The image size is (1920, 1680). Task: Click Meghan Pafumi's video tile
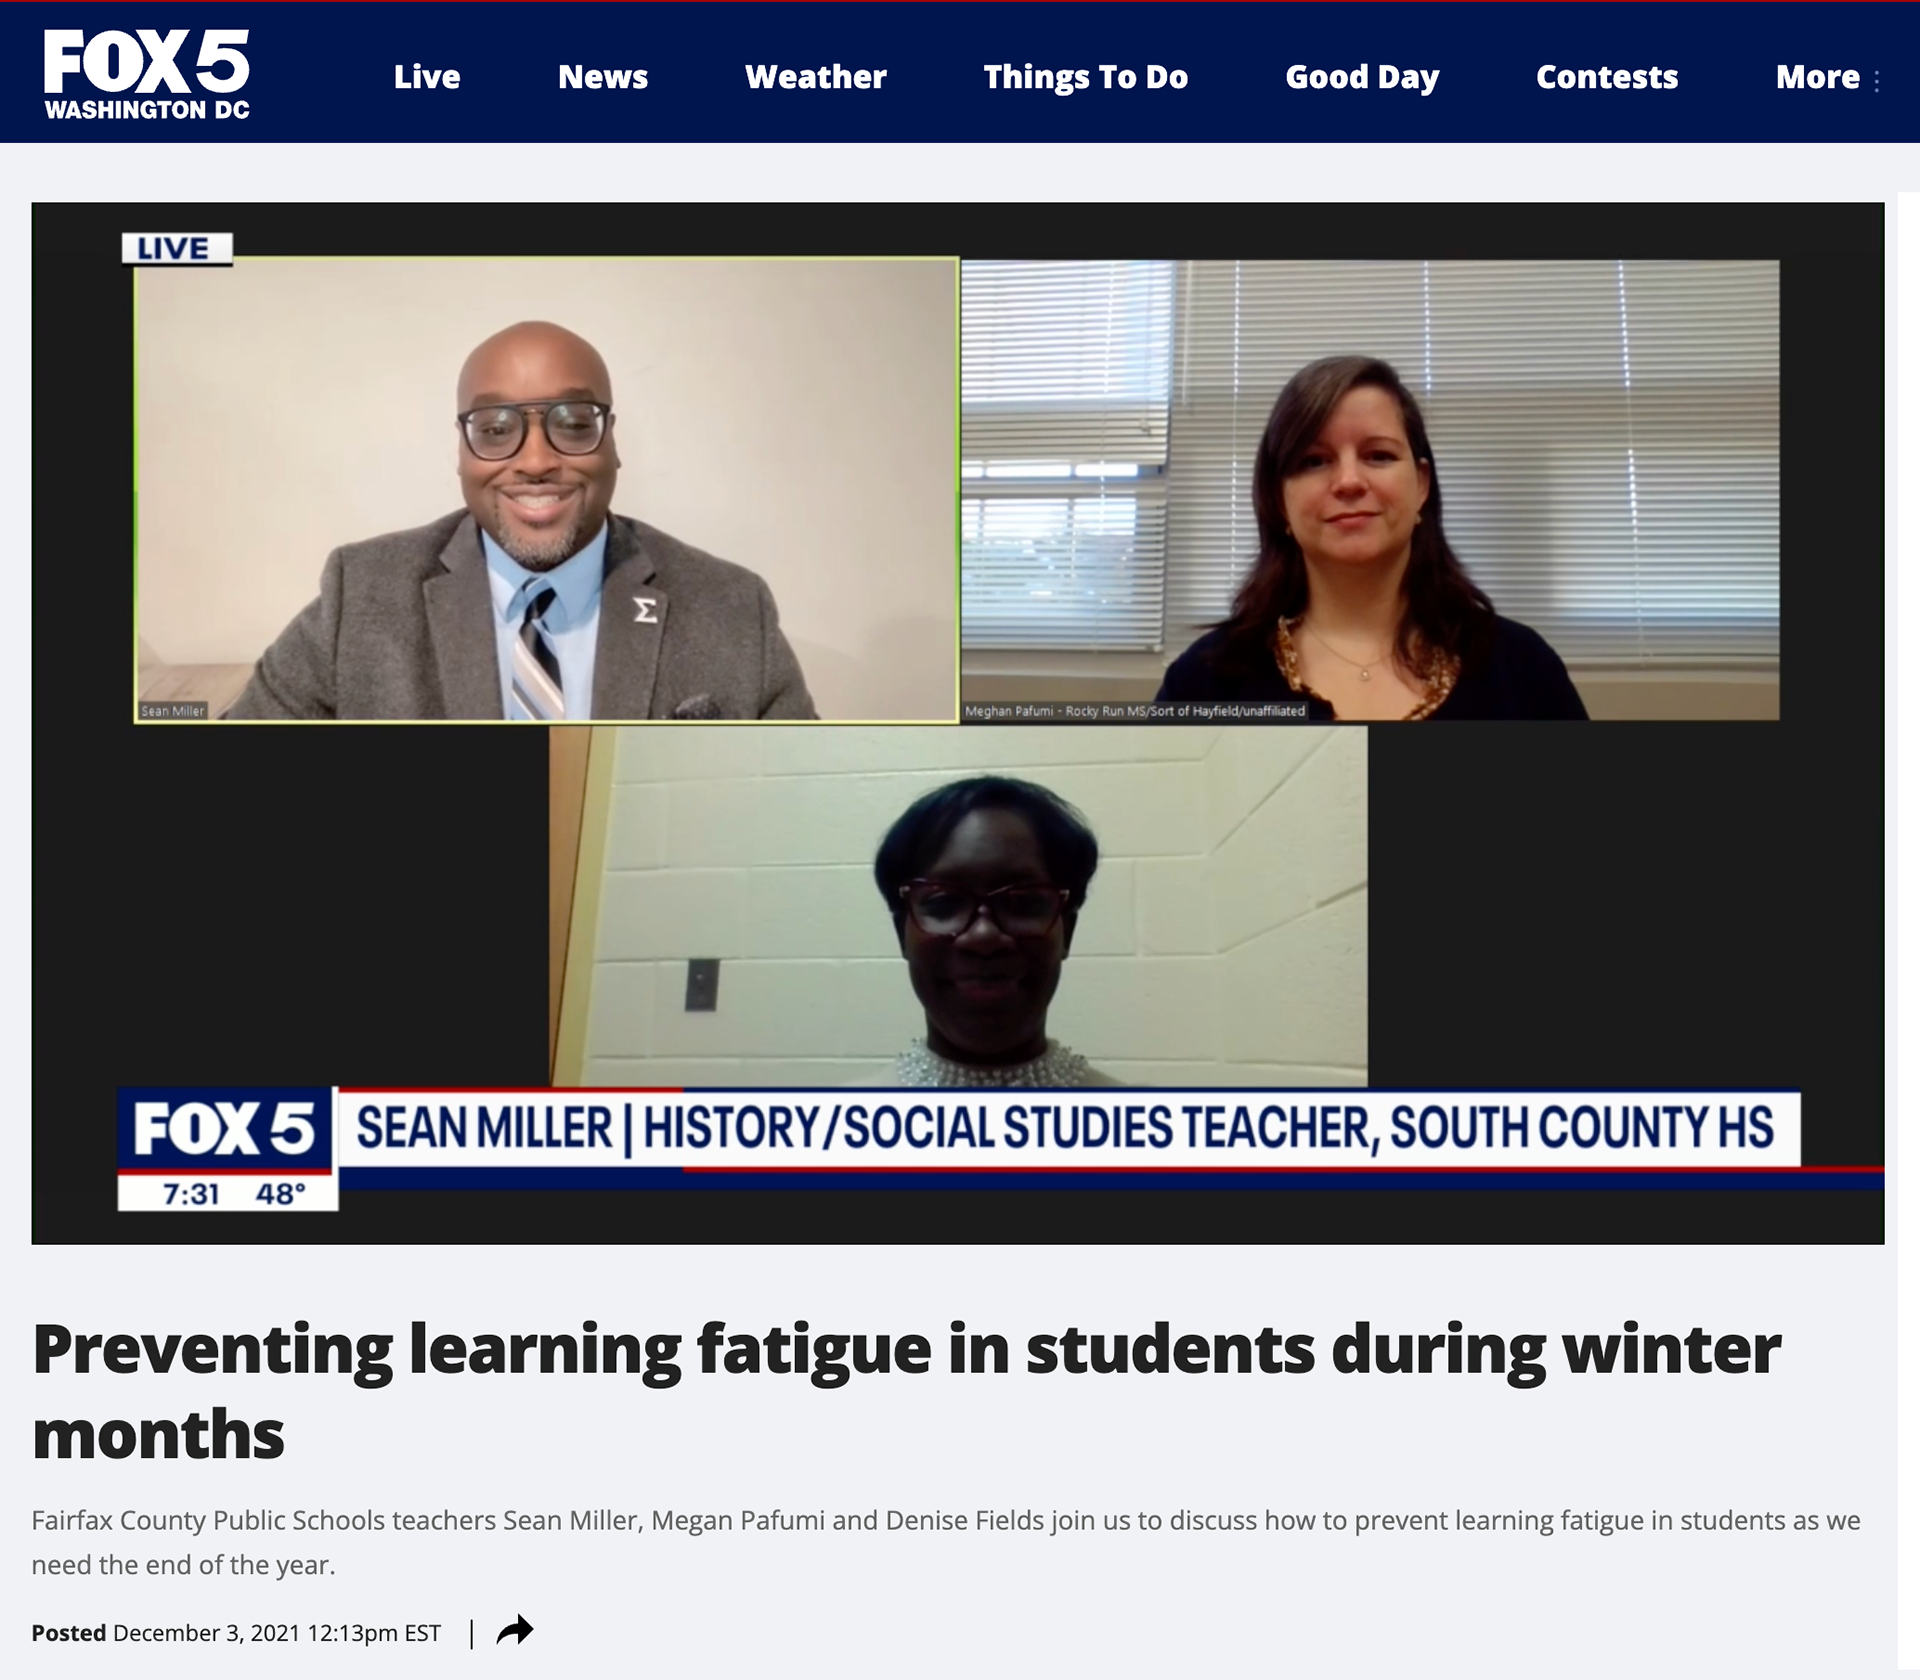[x=1370, y=490]
